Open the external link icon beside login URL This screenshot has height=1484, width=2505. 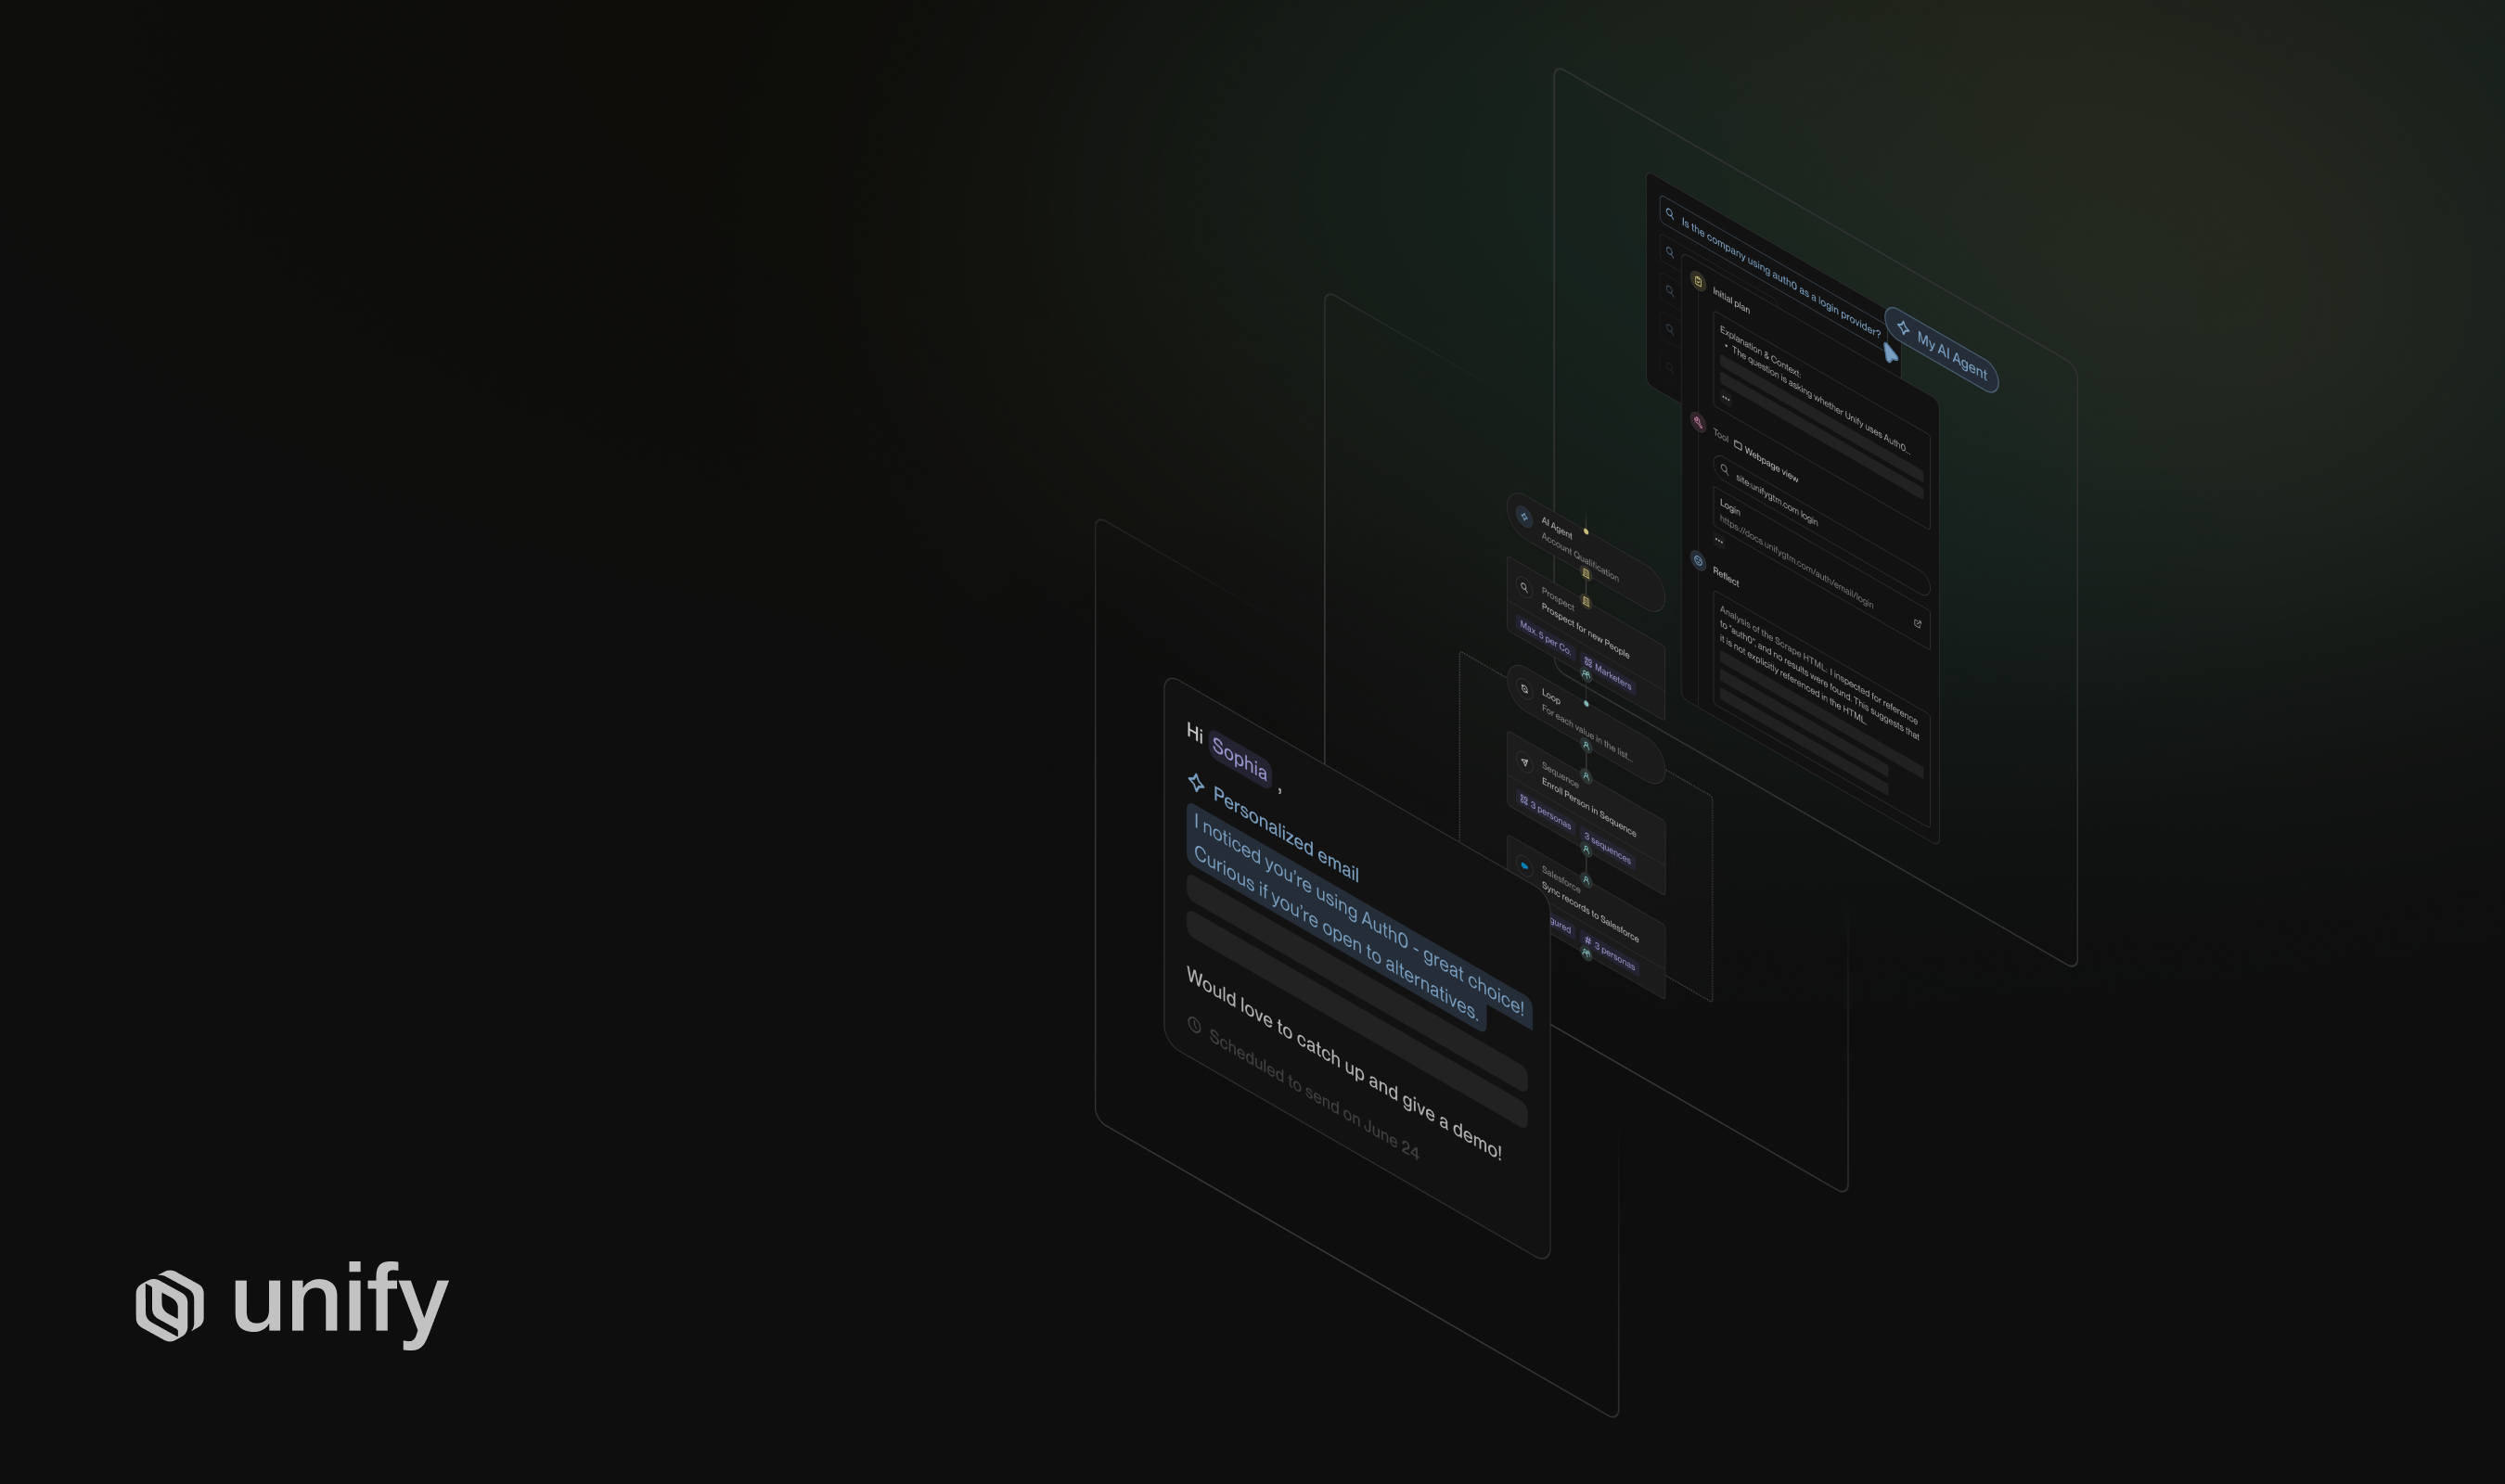[1917, 624]
